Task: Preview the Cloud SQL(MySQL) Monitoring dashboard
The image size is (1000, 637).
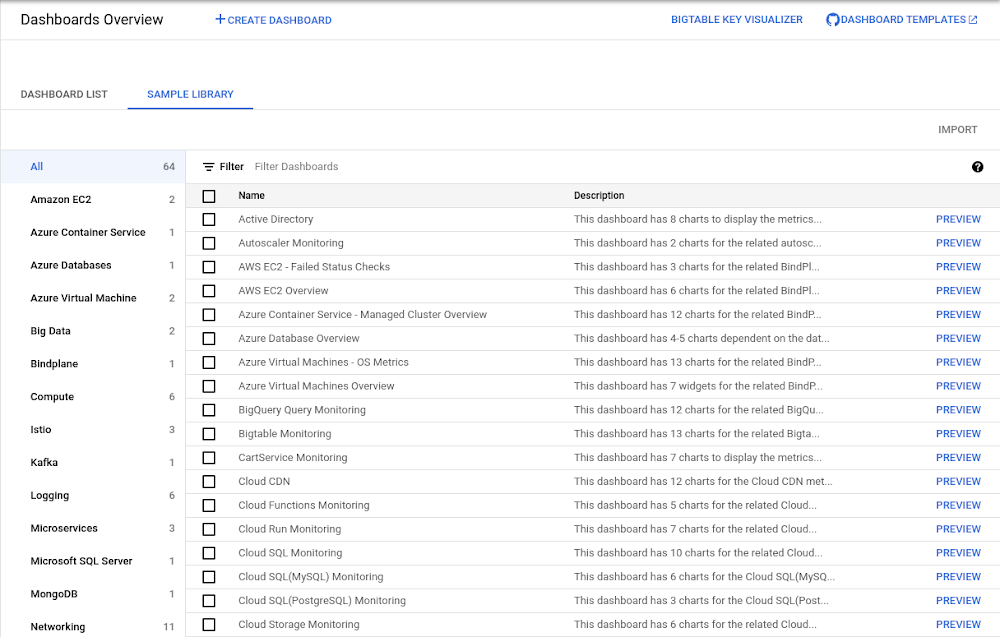Action: (x=958, y=577)
